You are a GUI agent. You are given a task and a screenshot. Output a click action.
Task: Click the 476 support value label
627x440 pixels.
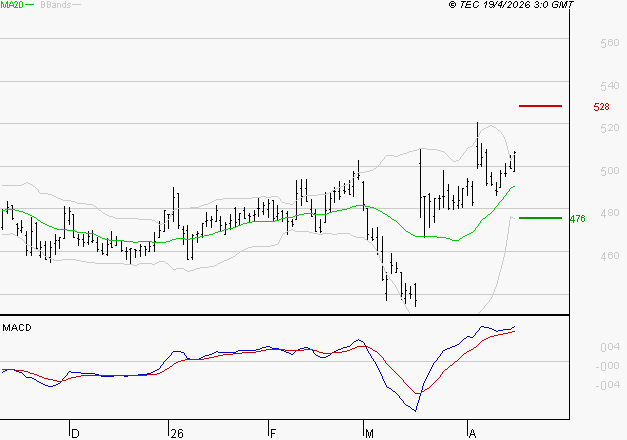coord(576,219)
